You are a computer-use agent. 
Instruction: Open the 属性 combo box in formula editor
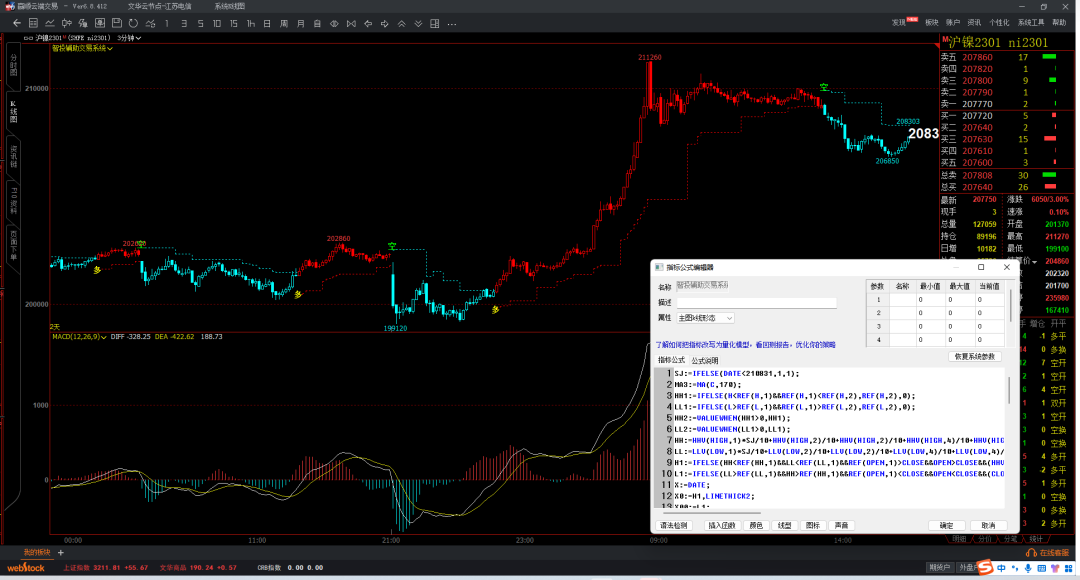click(705, 318)
